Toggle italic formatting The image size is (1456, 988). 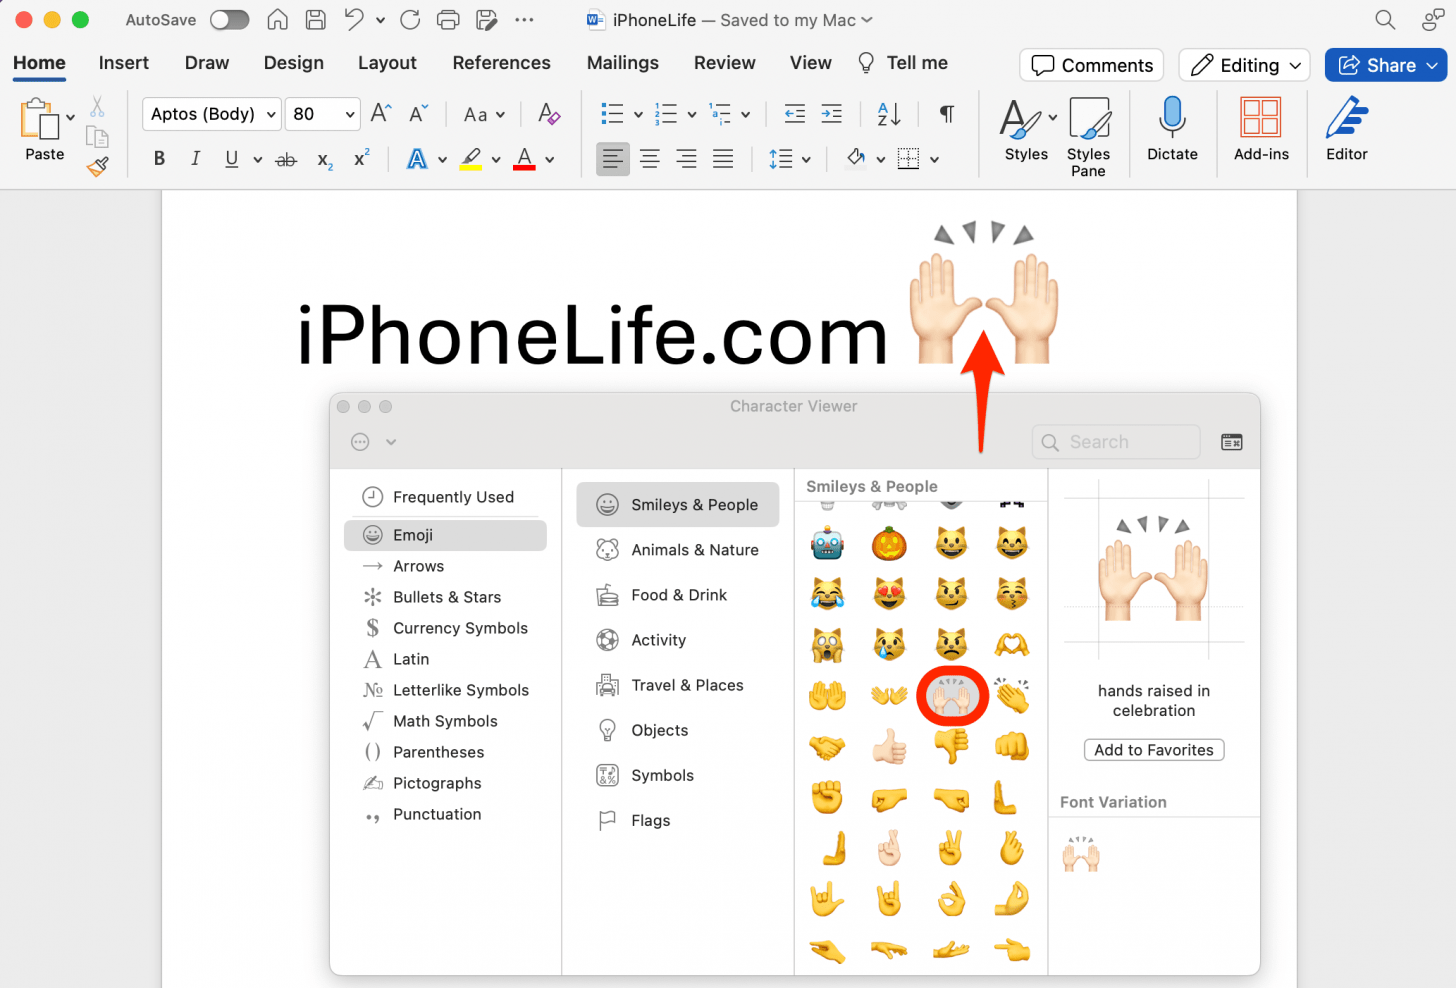[195, 159]
